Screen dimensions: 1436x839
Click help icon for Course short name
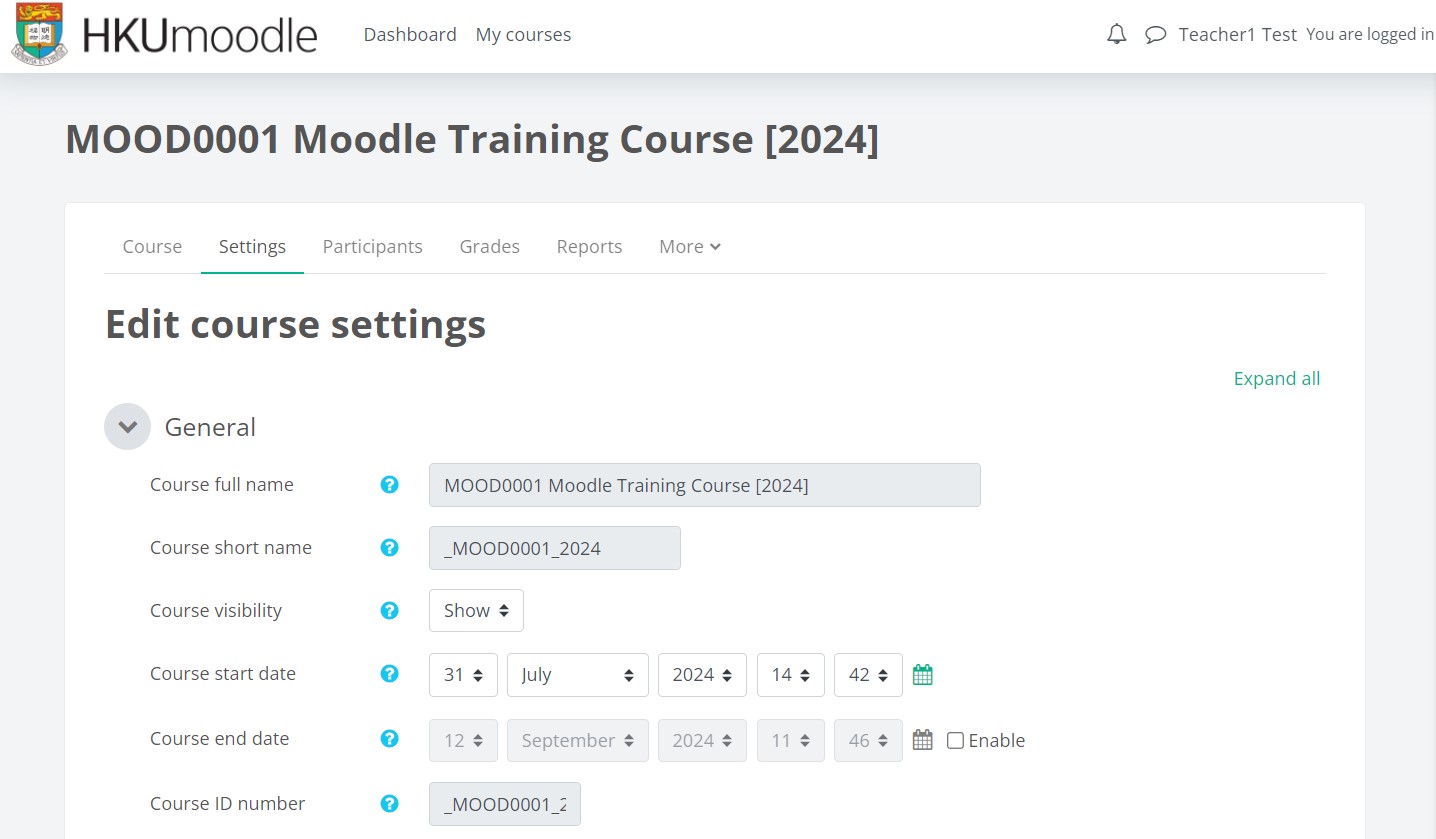point(390,548)
